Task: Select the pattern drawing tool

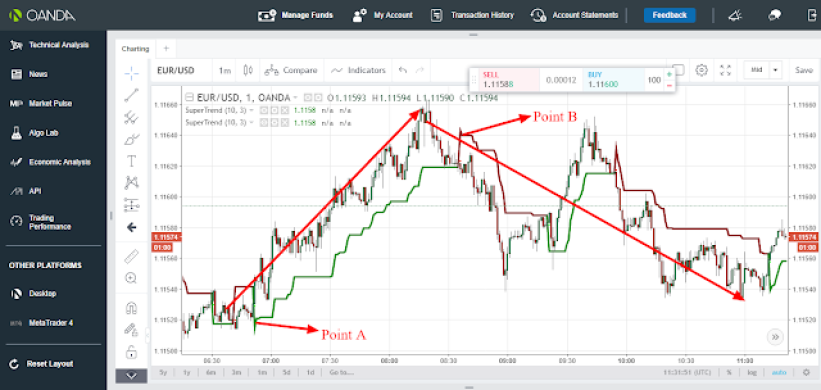Action: pyautogui.click(x=131, y=183)
